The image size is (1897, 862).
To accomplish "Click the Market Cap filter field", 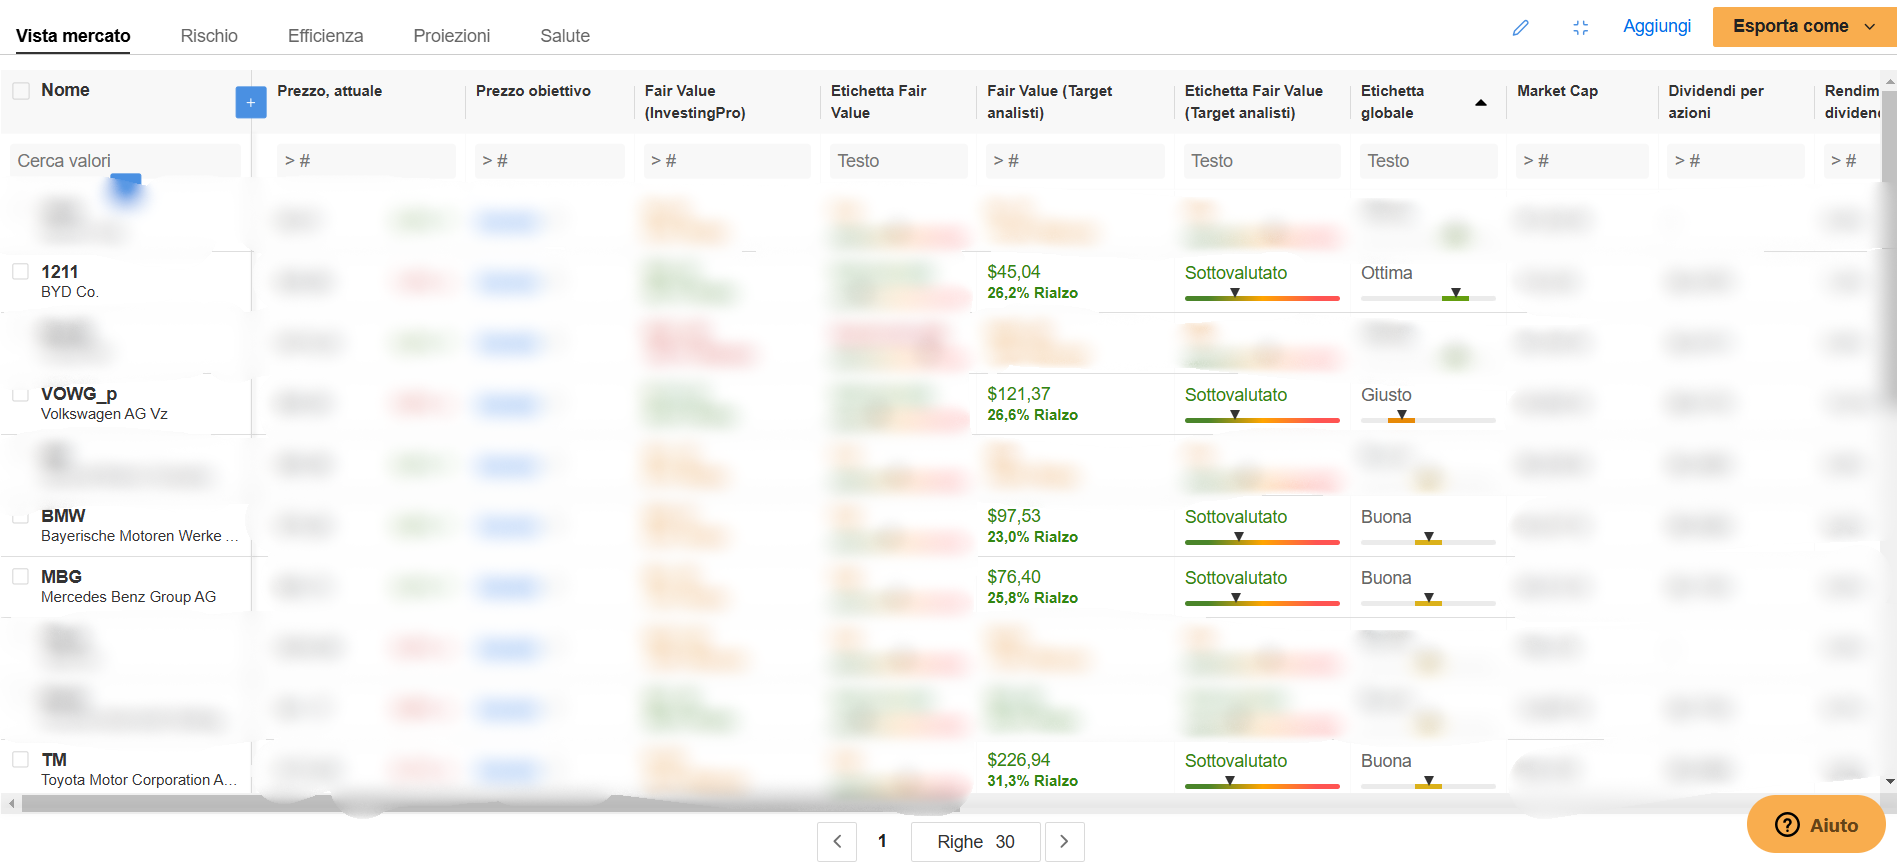I will point(1582,161).
